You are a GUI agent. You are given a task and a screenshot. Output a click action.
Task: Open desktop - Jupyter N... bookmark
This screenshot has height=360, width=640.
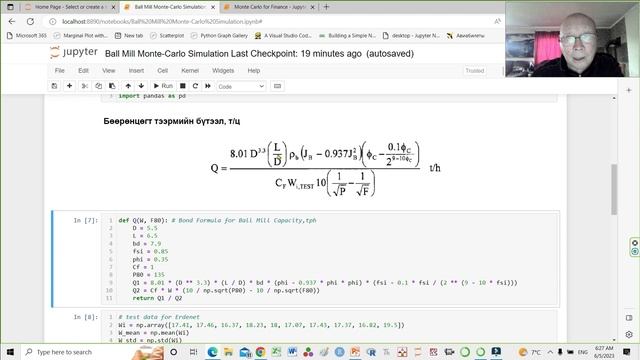[x=411, y=36]
